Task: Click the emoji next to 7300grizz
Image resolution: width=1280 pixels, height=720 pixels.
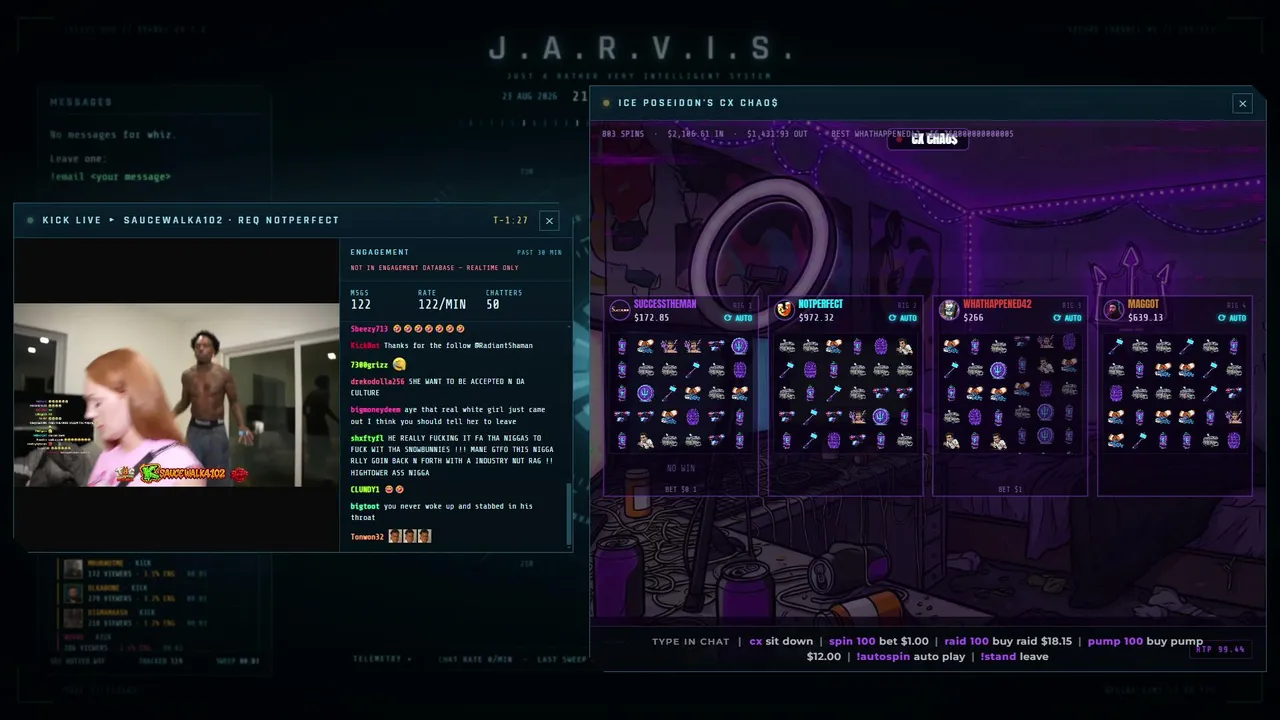Action: pyautogui.click(x=400, y=364)
